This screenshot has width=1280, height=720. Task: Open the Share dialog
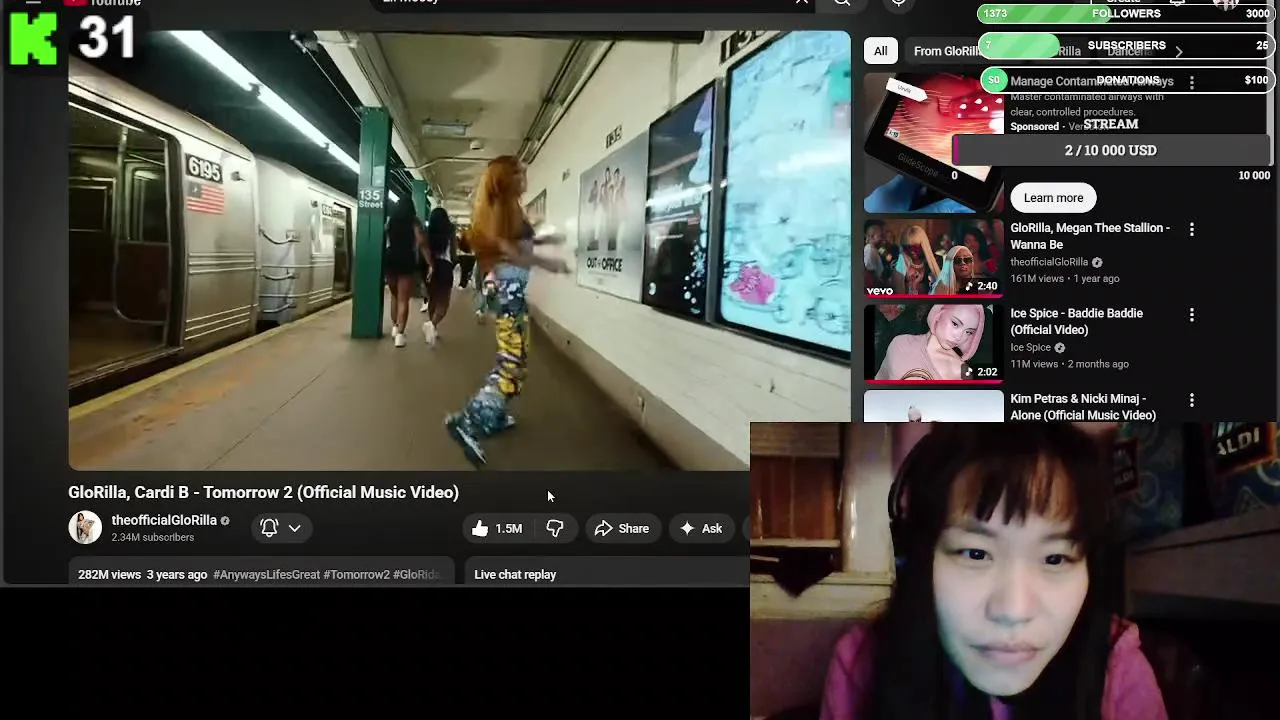(x=621, y=528)
